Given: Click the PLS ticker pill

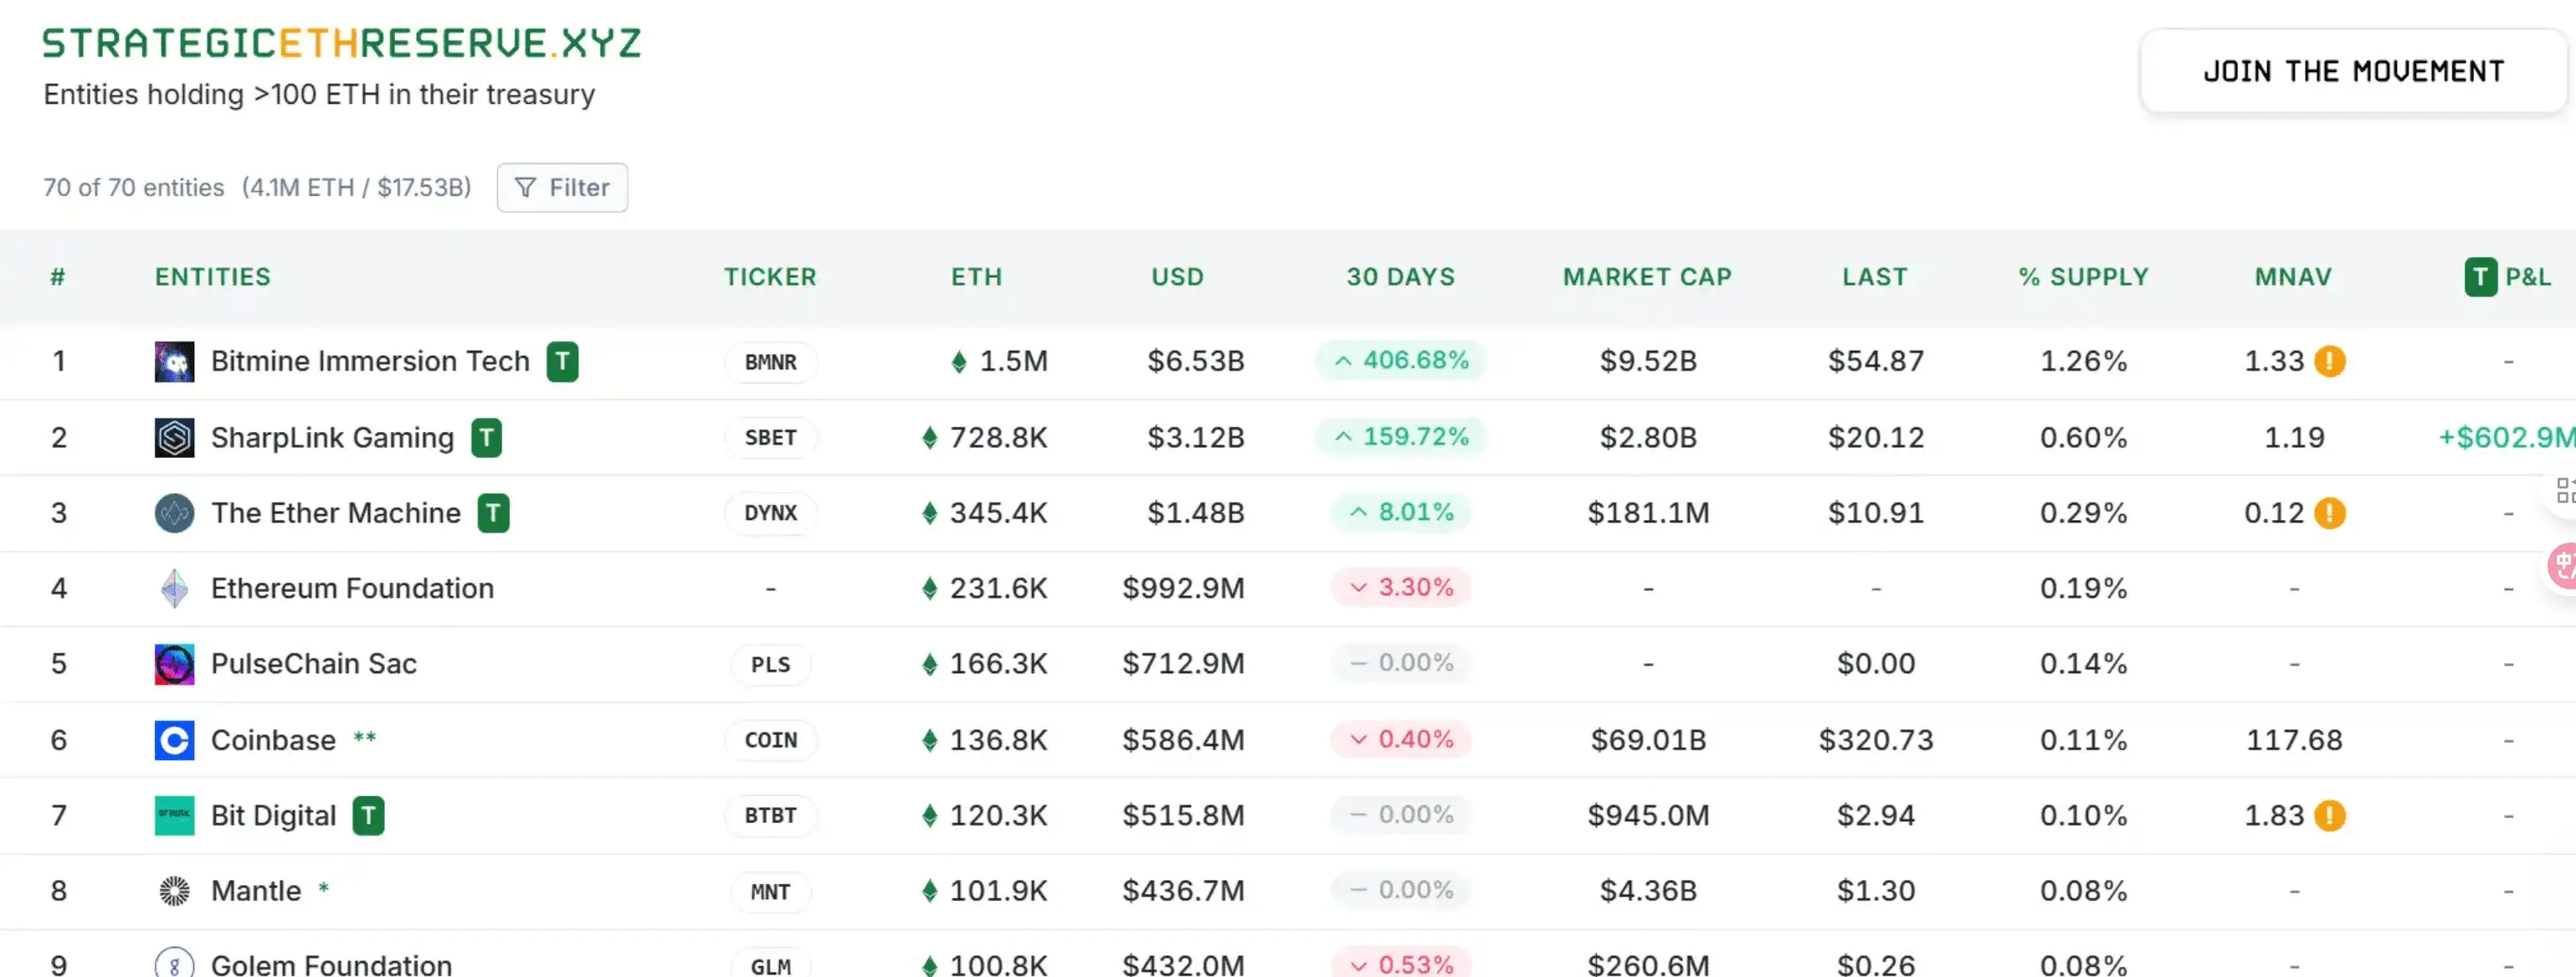Looking at the screenshot, I should (x=770, y=665).
